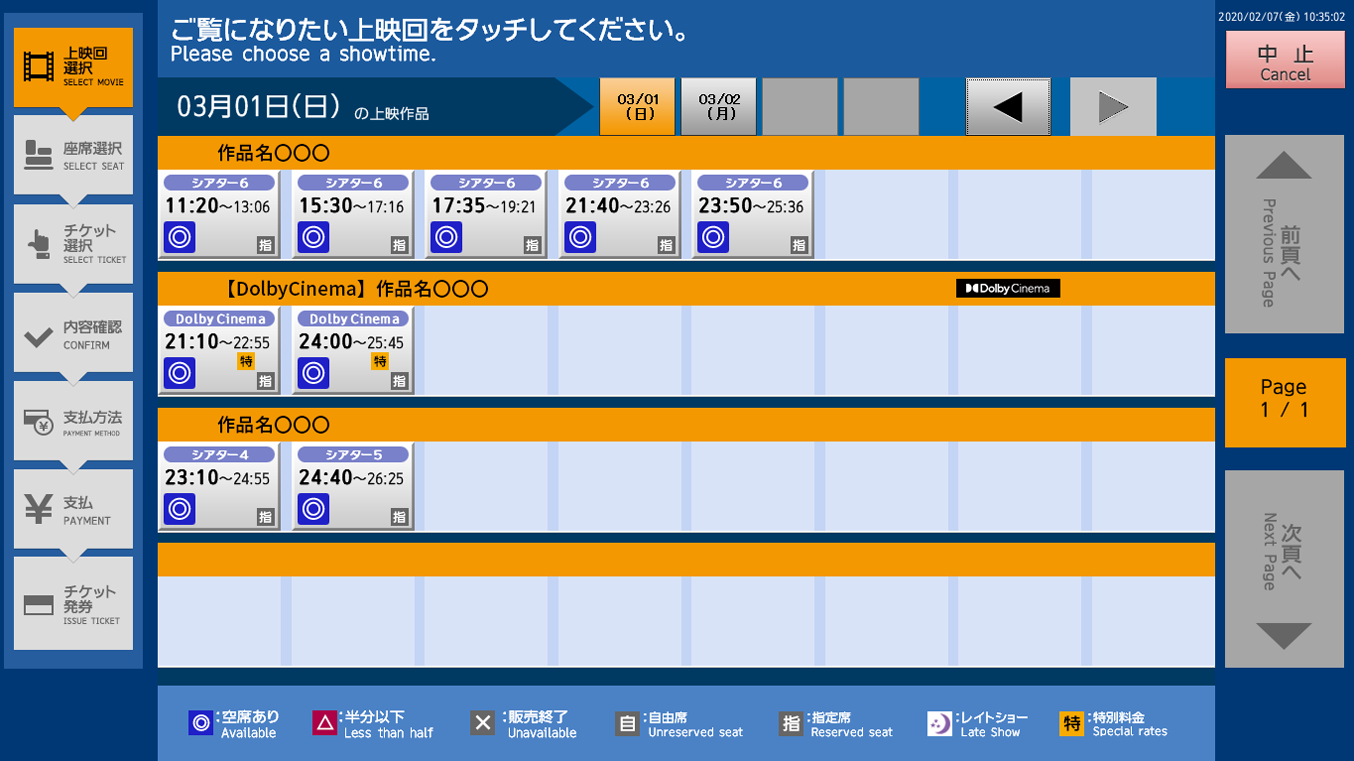Choose the Dolby Cinema 21:10 showing
The height and width of the screenshot is (761, 1354).
coord(219,350)
